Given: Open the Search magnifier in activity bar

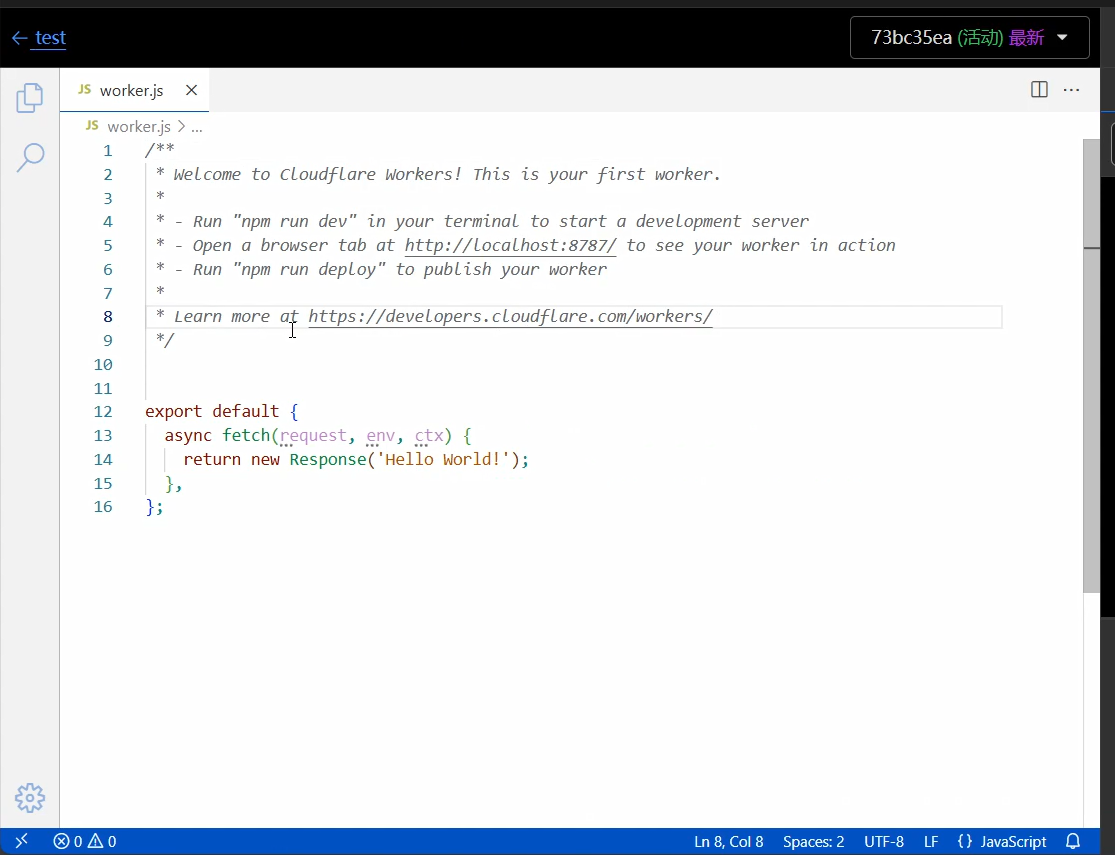Looking at the screenshot, I should (x=30, y=157).
